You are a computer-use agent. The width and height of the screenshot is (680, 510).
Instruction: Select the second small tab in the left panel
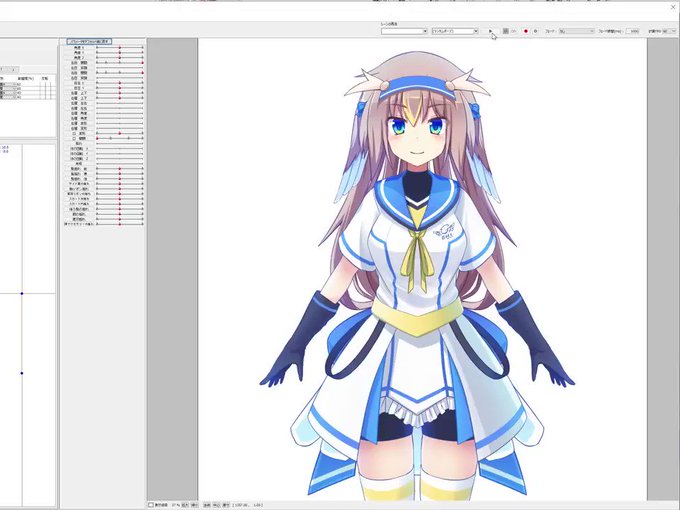pos(13,69)
